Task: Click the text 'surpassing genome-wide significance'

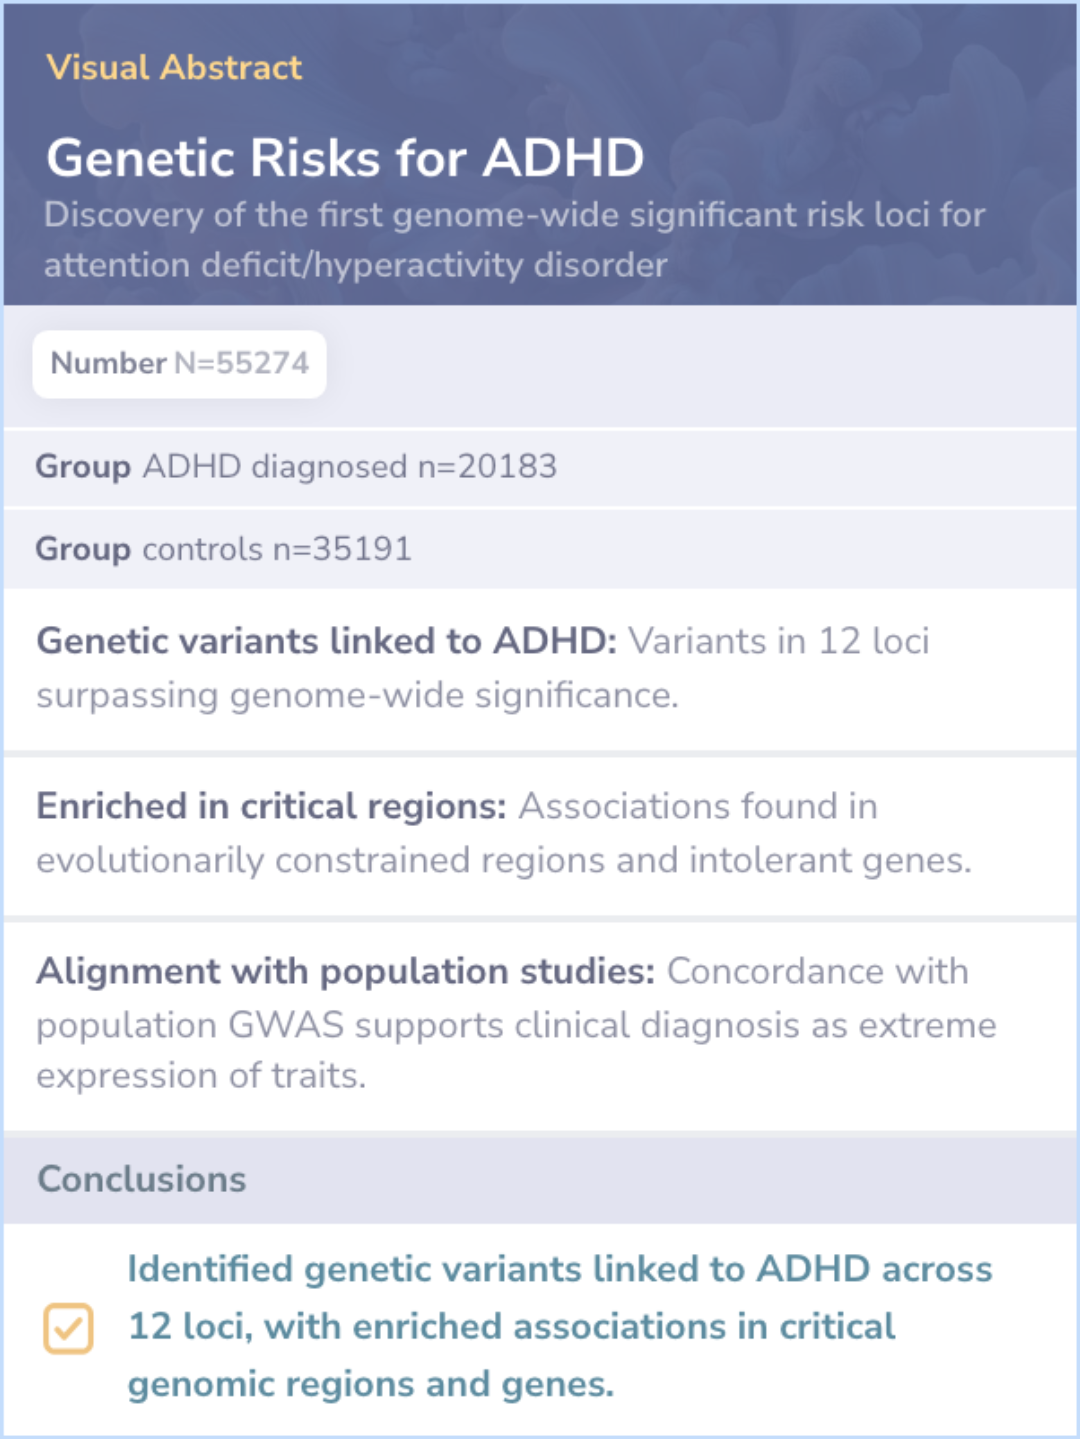Action: (x=357, y=695)
